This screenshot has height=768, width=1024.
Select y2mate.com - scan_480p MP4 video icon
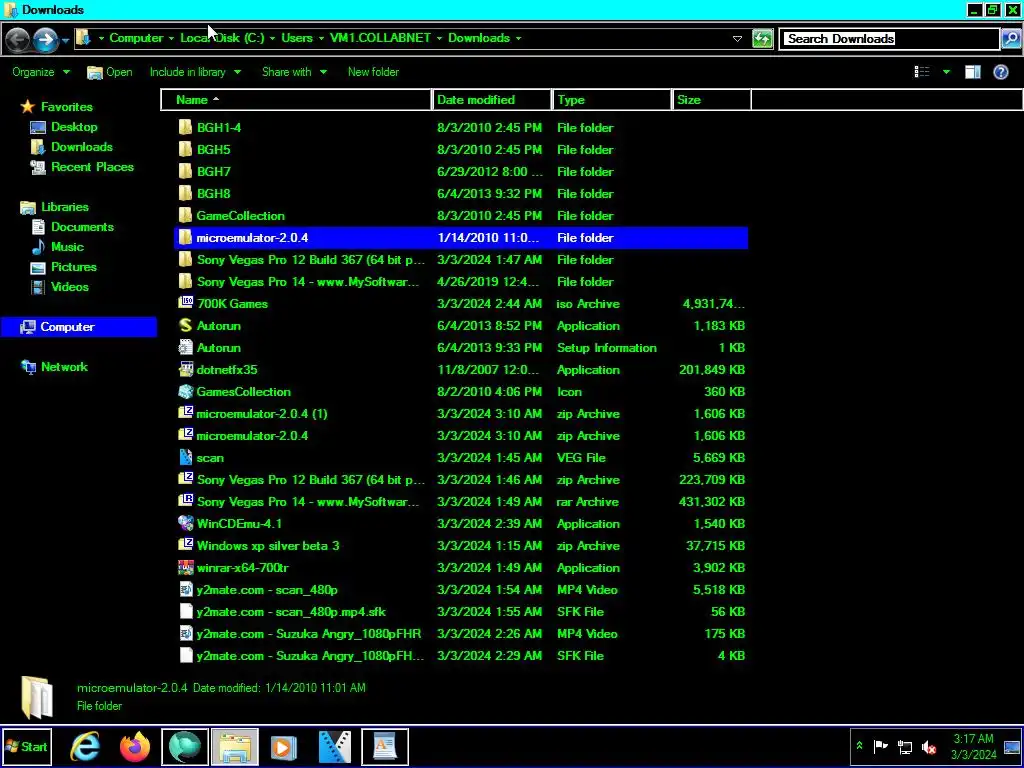185,589
